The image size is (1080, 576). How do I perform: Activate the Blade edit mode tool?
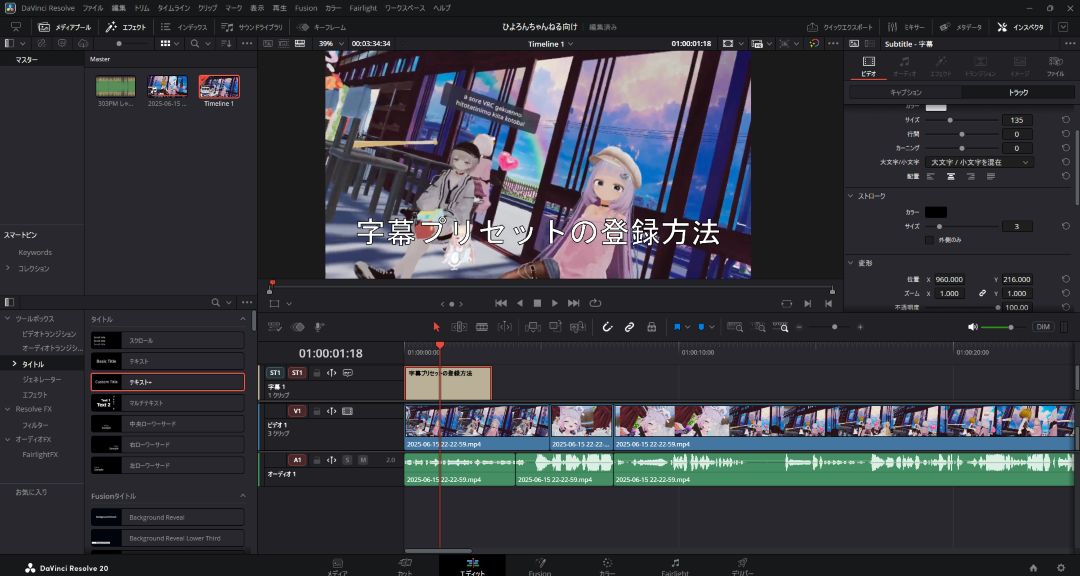coord(482,327)
